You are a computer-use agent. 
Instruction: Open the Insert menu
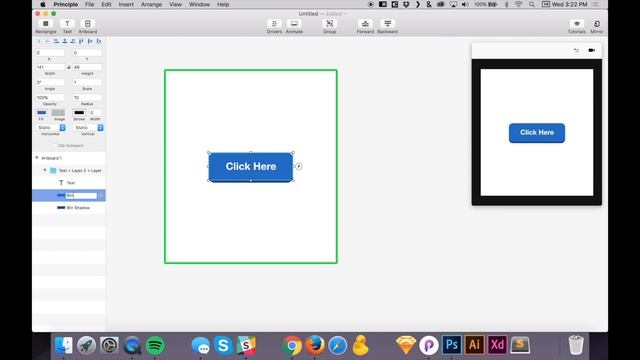126,4
